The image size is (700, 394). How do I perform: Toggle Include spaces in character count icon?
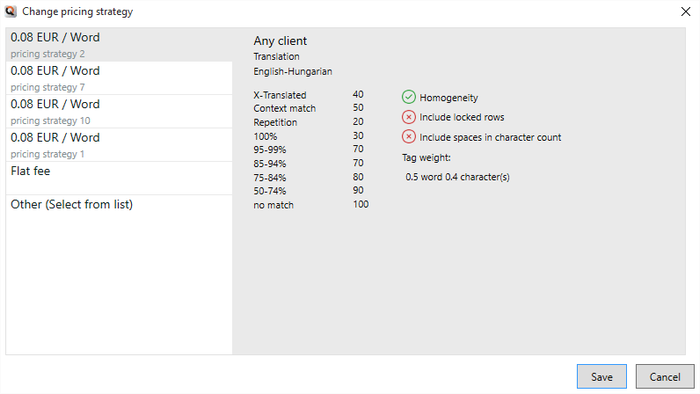click(x=408, y=137)
